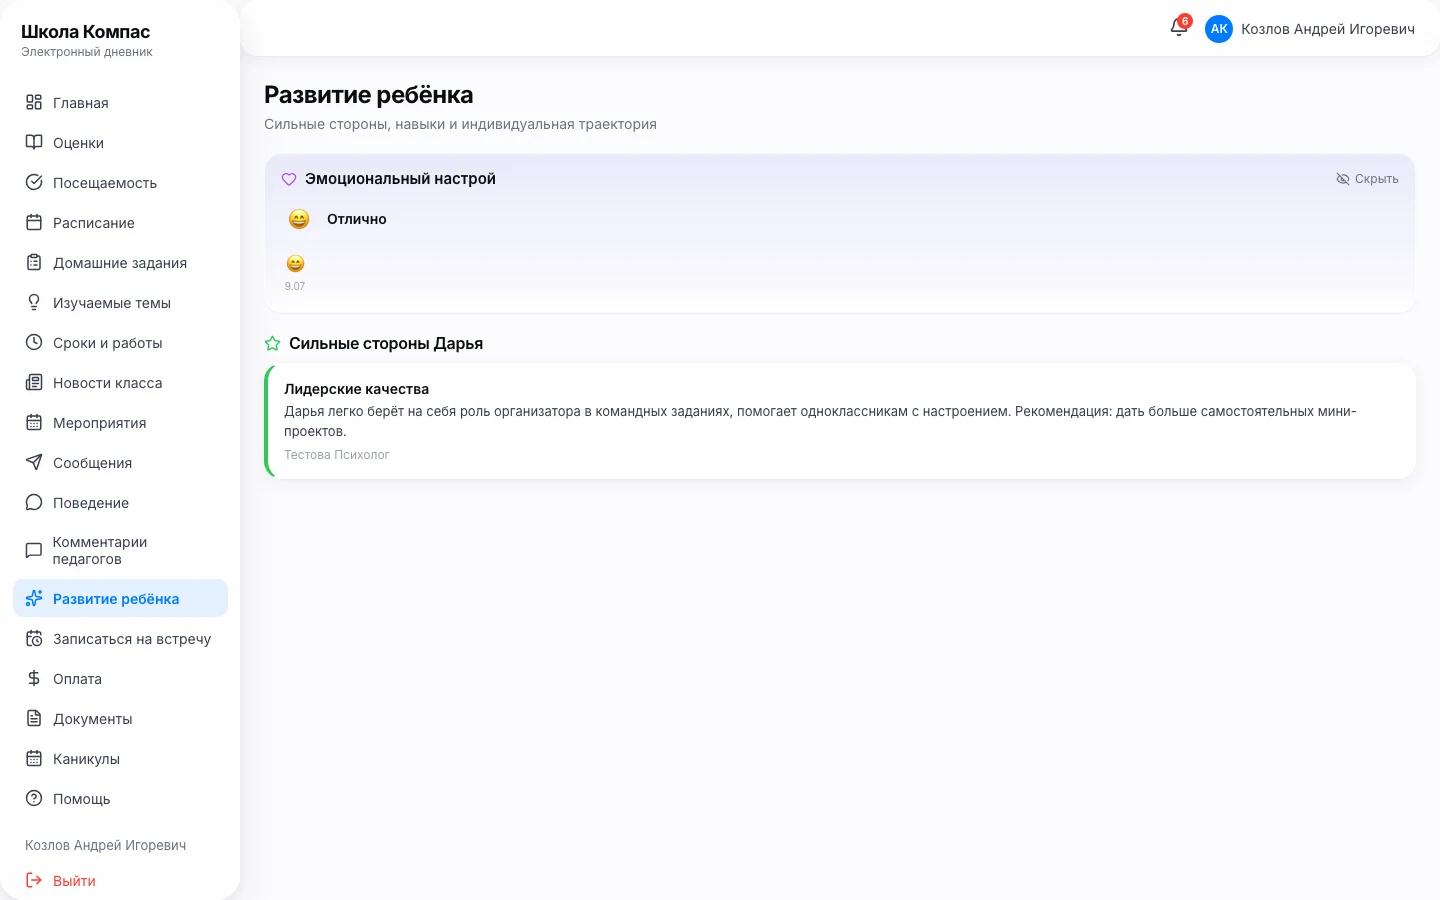Navigate to Каникулы

120,758
